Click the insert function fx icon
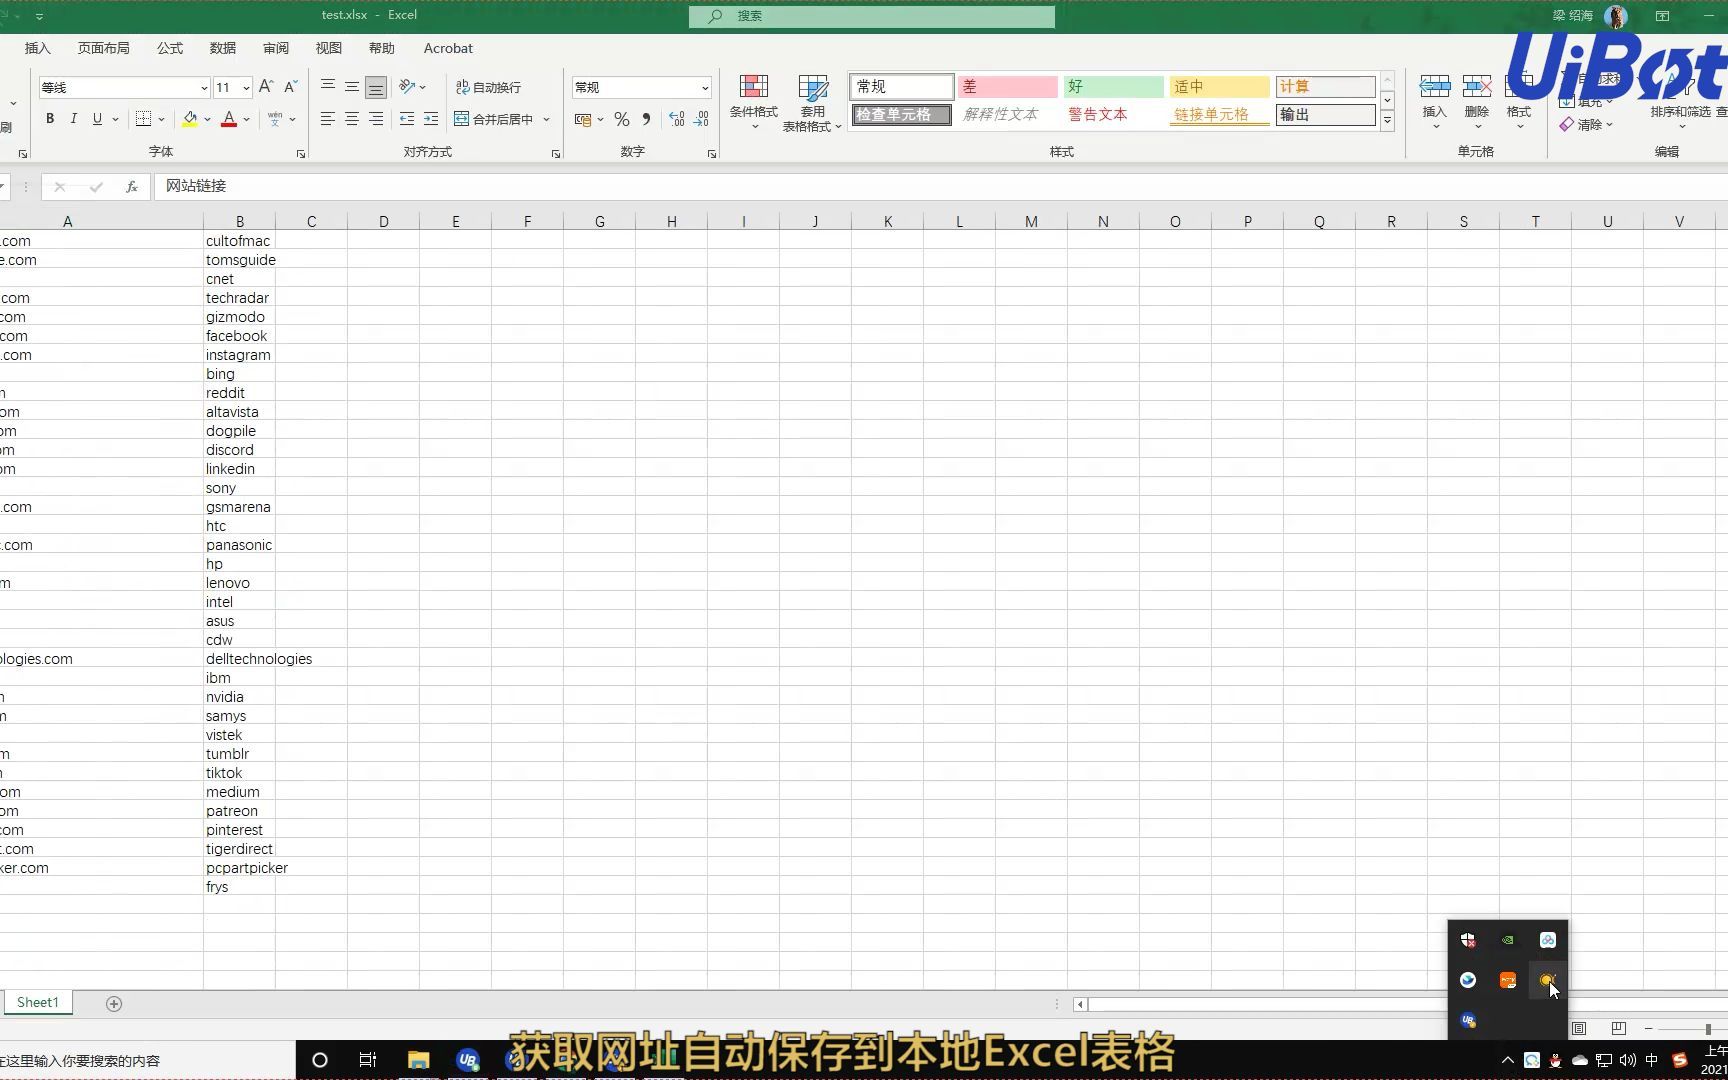The image size is (1728, 1080). 131,186
